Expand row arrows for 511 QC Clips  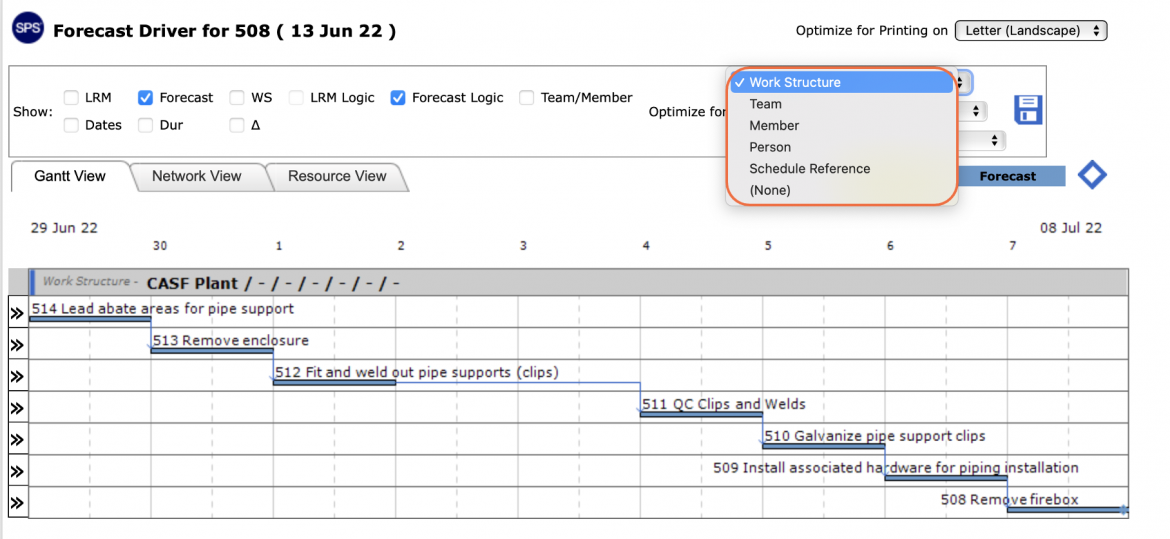tap(17, 408)
